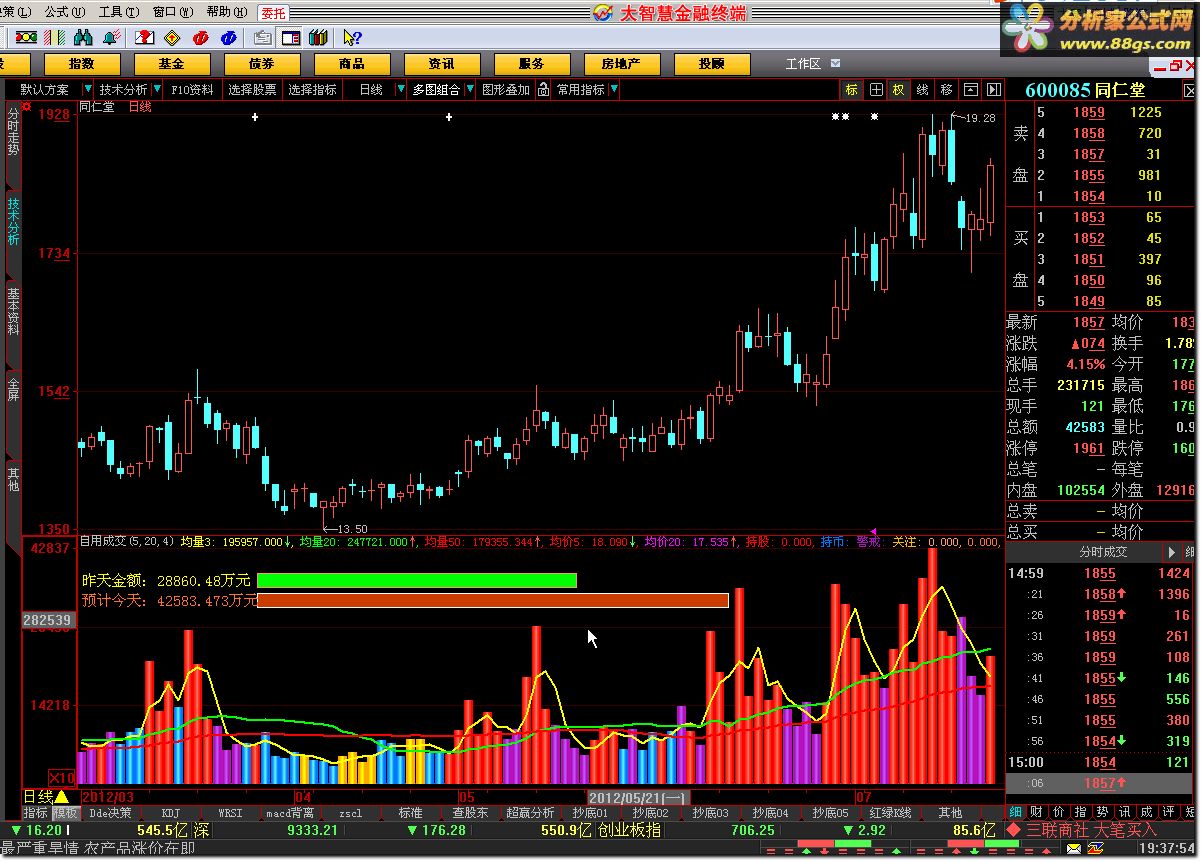
Task: Click the padlock icon beside 图形叠加
Action: tap(543, 90)
